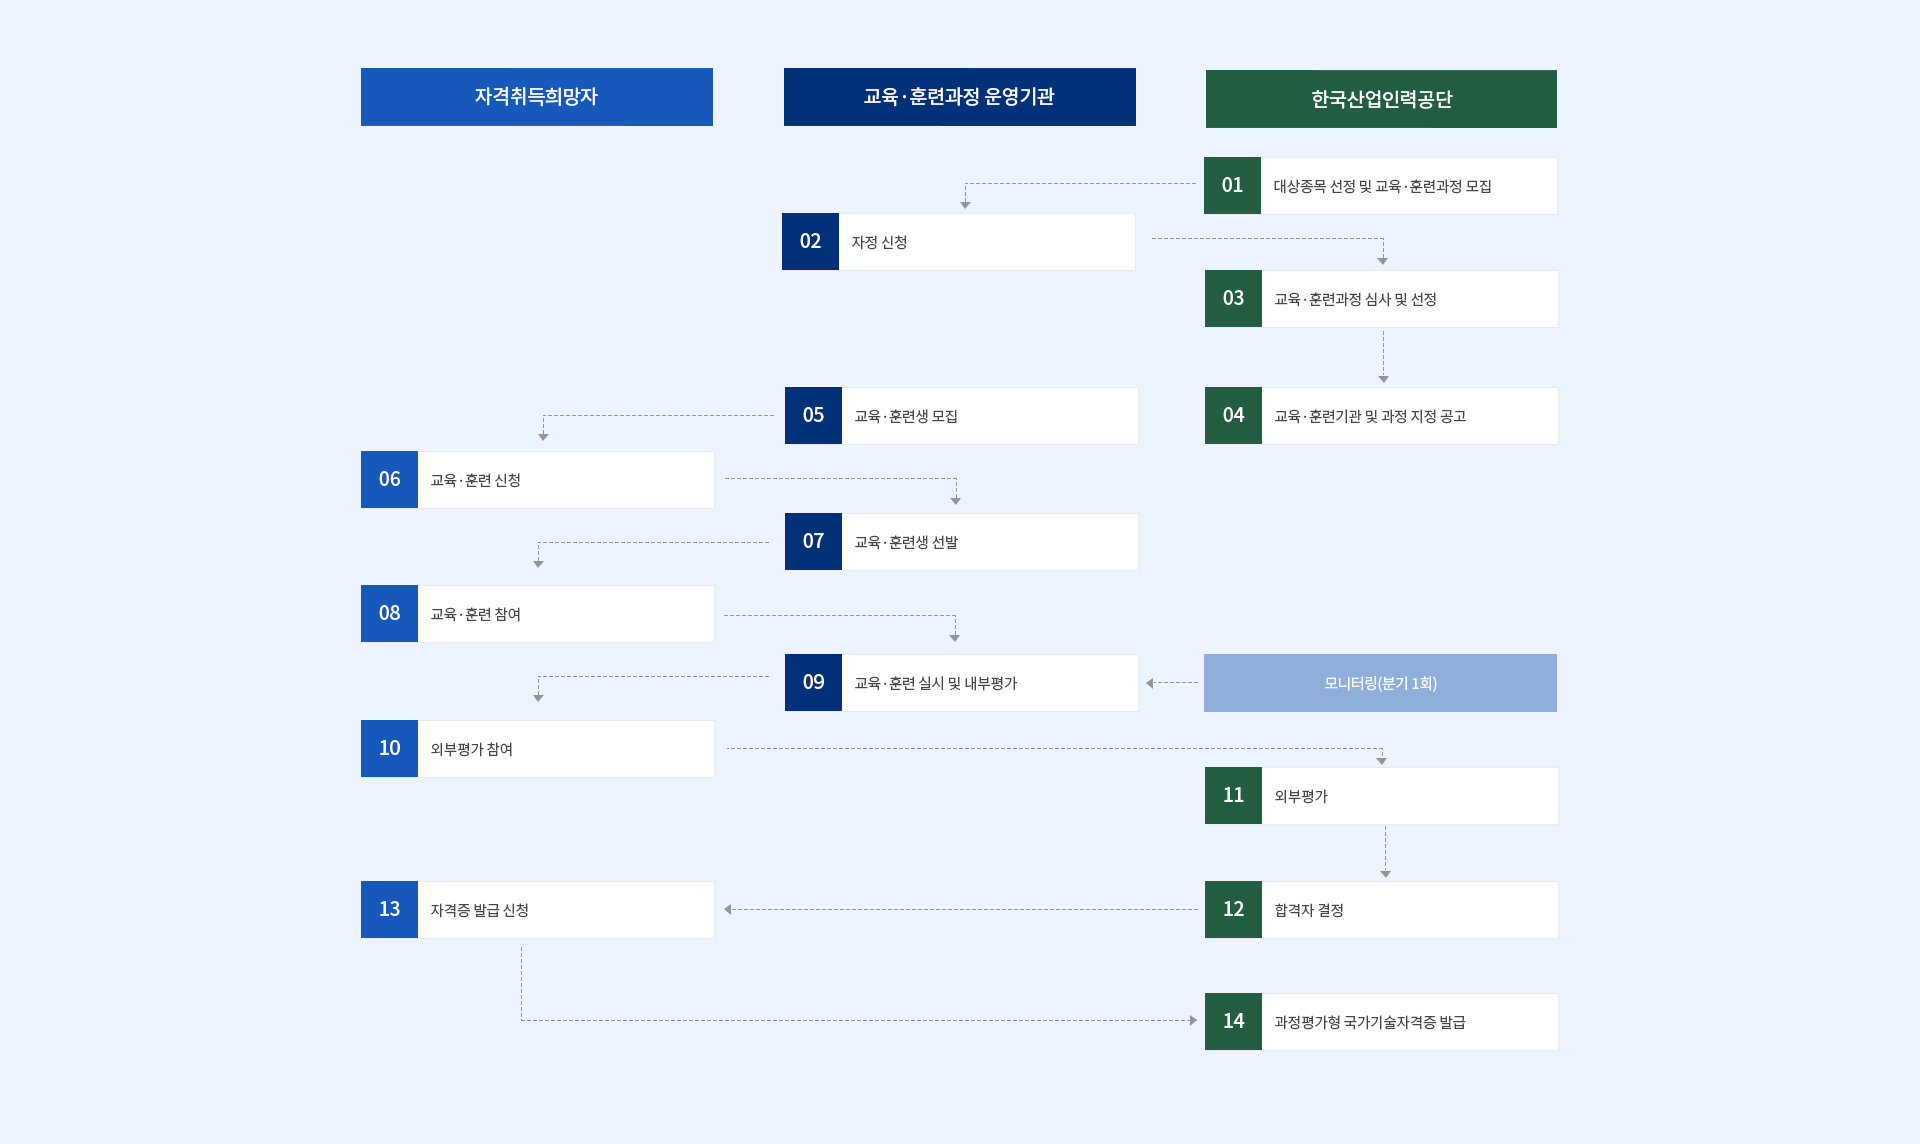Image resolution: width=1920 pixels, height=1144 pixels.
Task: Click the 01 step number badge
Action: [1232, 186]
